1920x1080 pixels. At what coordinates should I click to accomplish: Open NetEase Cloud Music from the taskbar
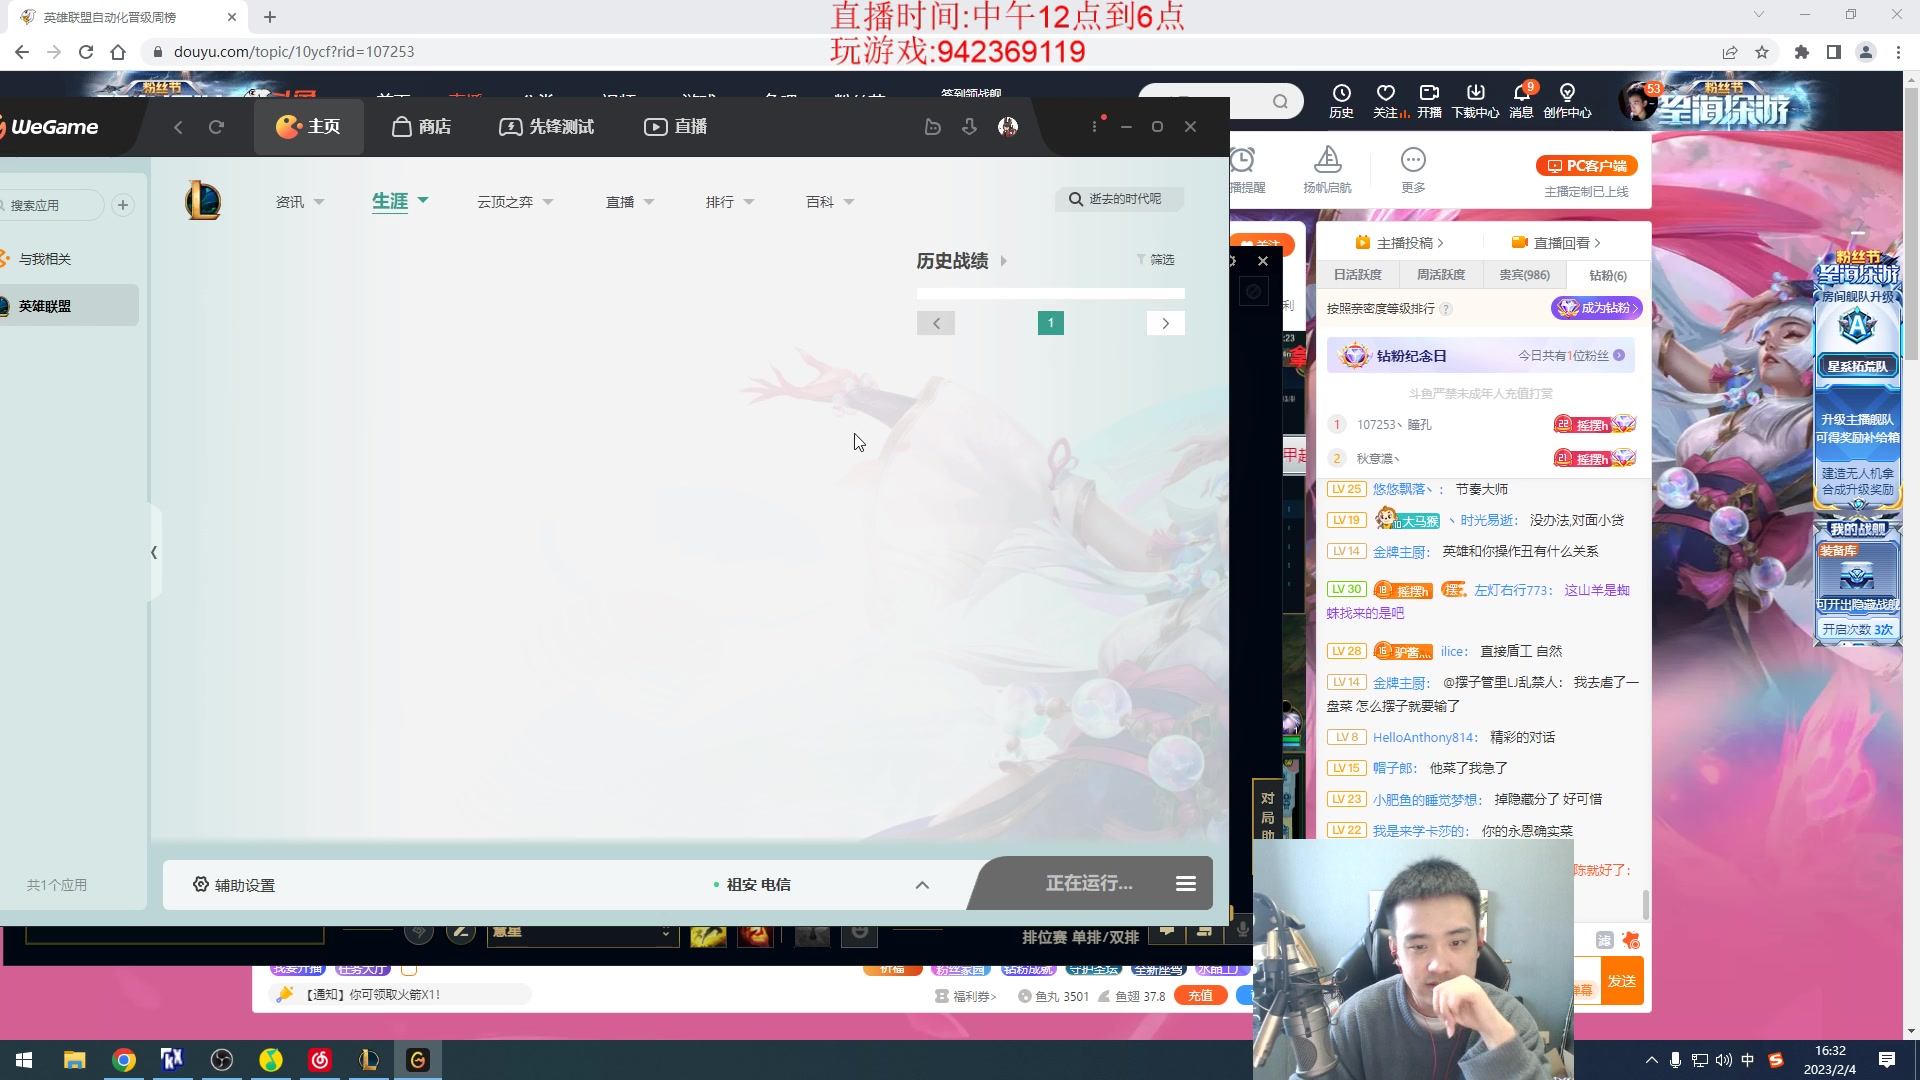pos(319,1060)
